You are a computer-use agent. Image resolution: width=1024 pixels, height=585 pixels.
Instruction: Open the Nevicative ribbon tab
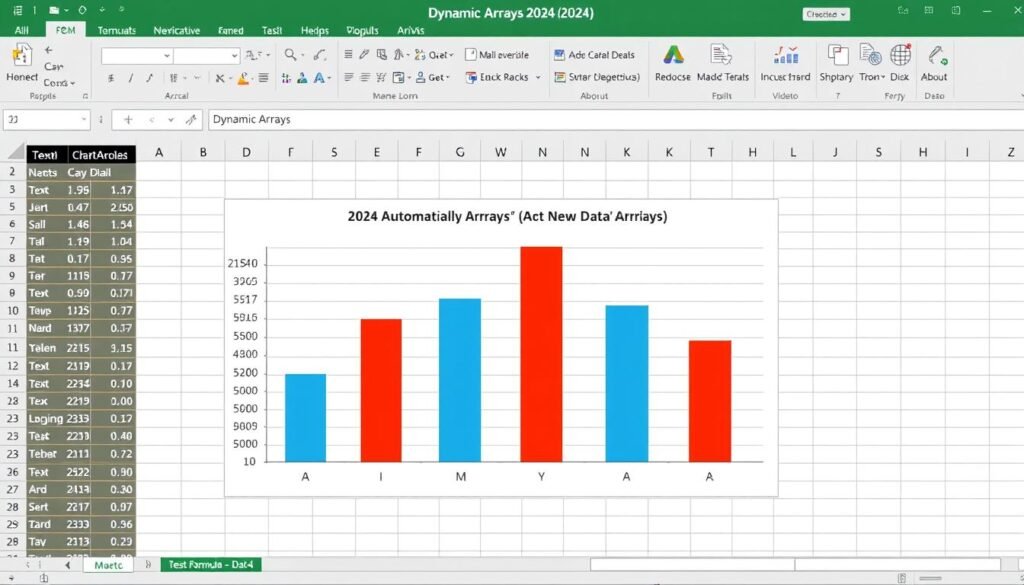pyautogui.click(x=176, y=30)
